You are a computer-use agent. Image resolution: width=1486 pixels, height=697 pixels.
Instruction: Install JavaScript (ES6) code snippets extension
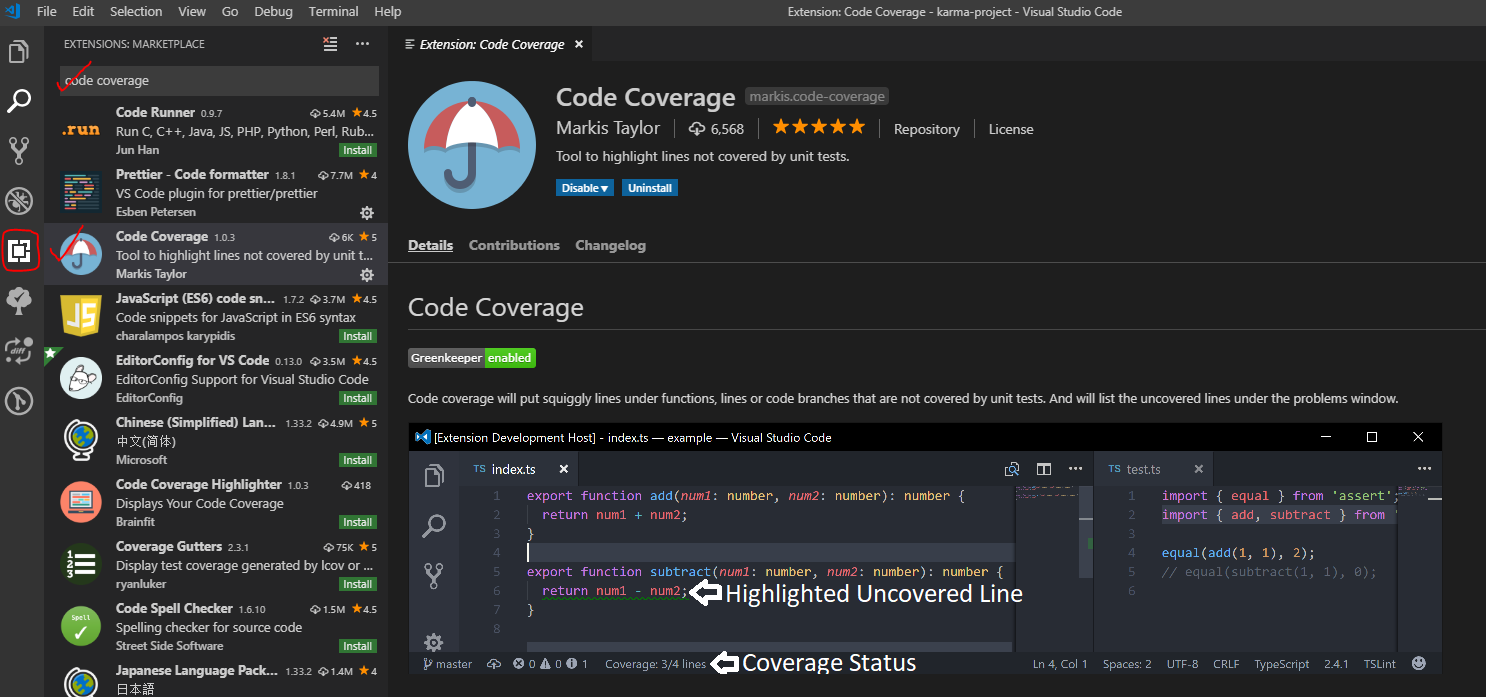pyautogui.click(x=357, y=336)
